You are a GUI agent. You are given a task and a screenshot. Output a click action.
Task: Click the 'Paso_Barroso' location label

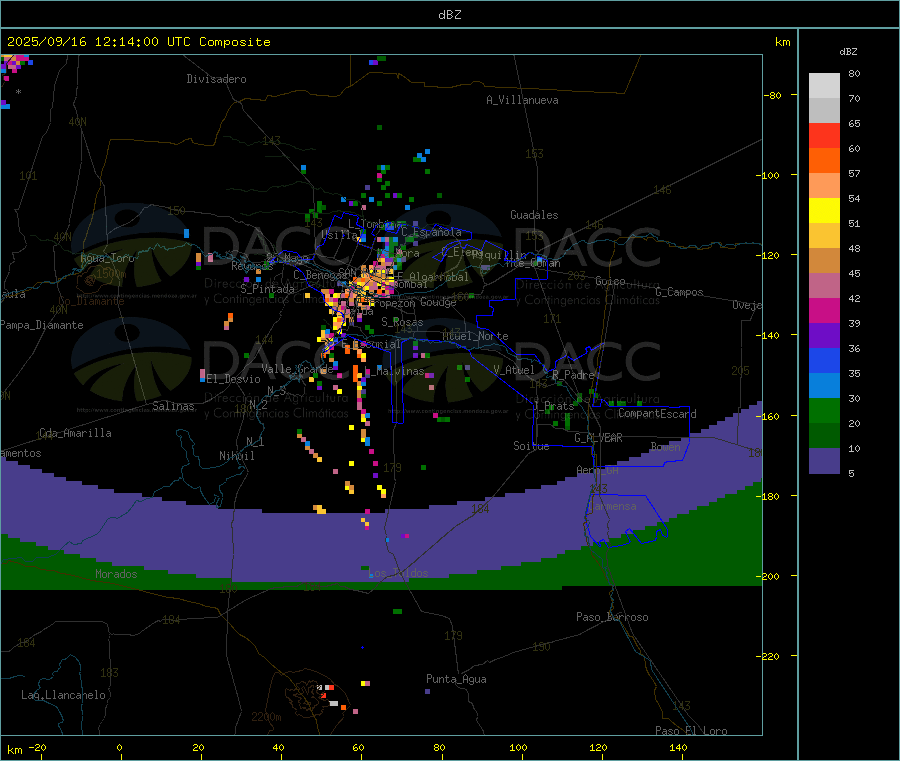[x=612, y=617]
